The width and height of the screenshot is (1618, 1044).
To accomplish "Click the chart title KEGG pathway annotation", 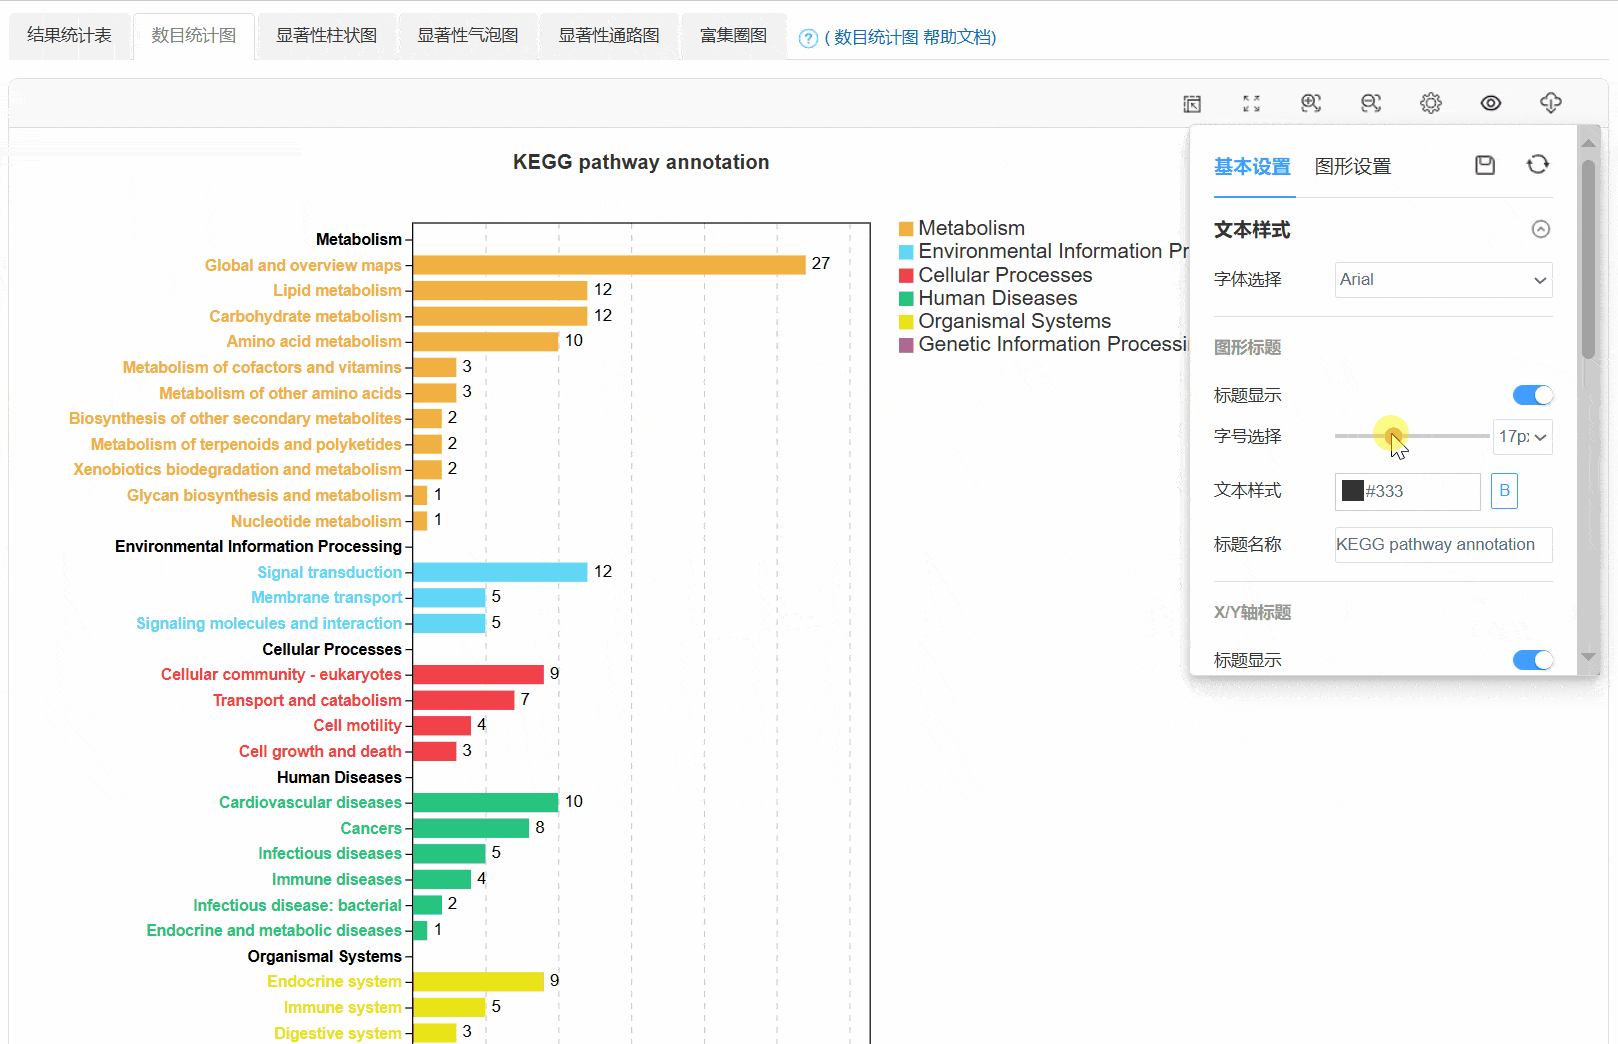I will [641, 162].
